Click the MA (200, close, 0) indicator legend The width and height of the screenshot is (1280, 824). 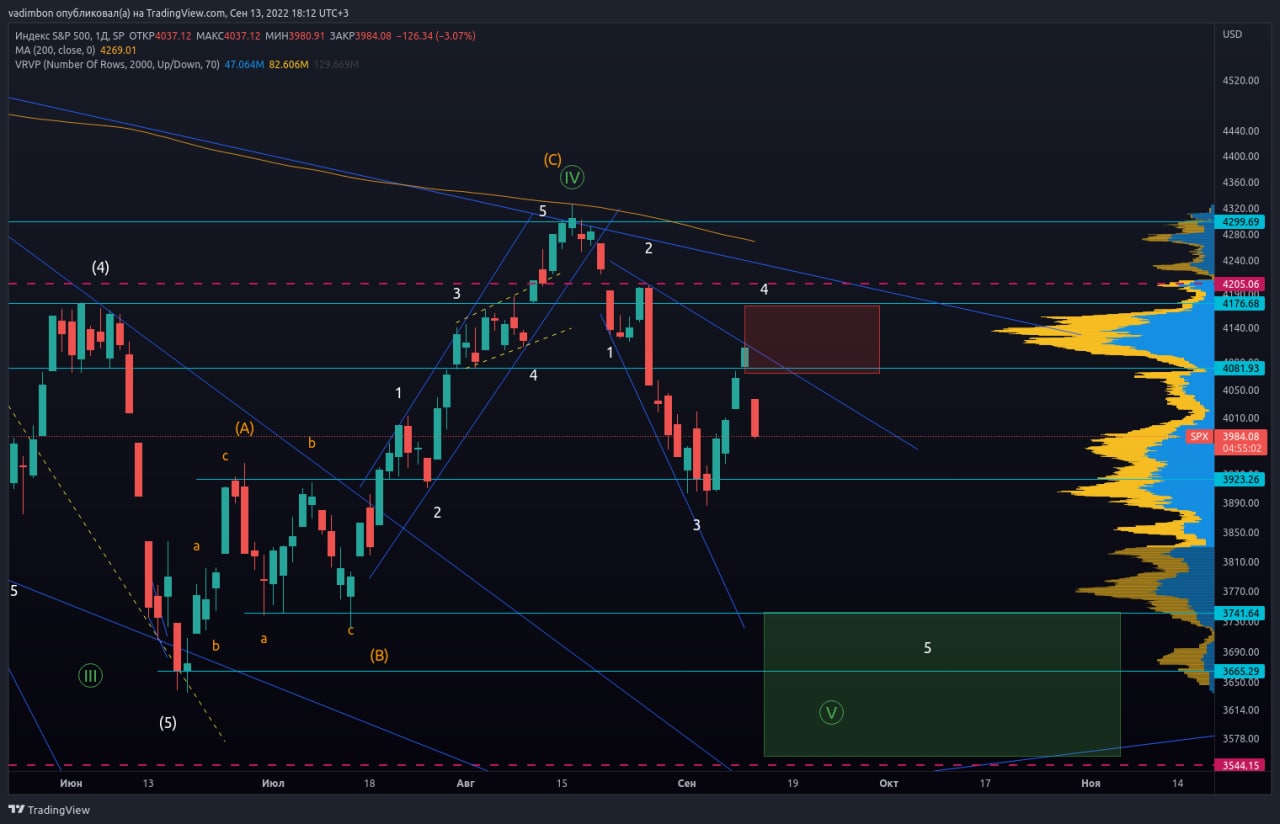click(x=55, y=50)
